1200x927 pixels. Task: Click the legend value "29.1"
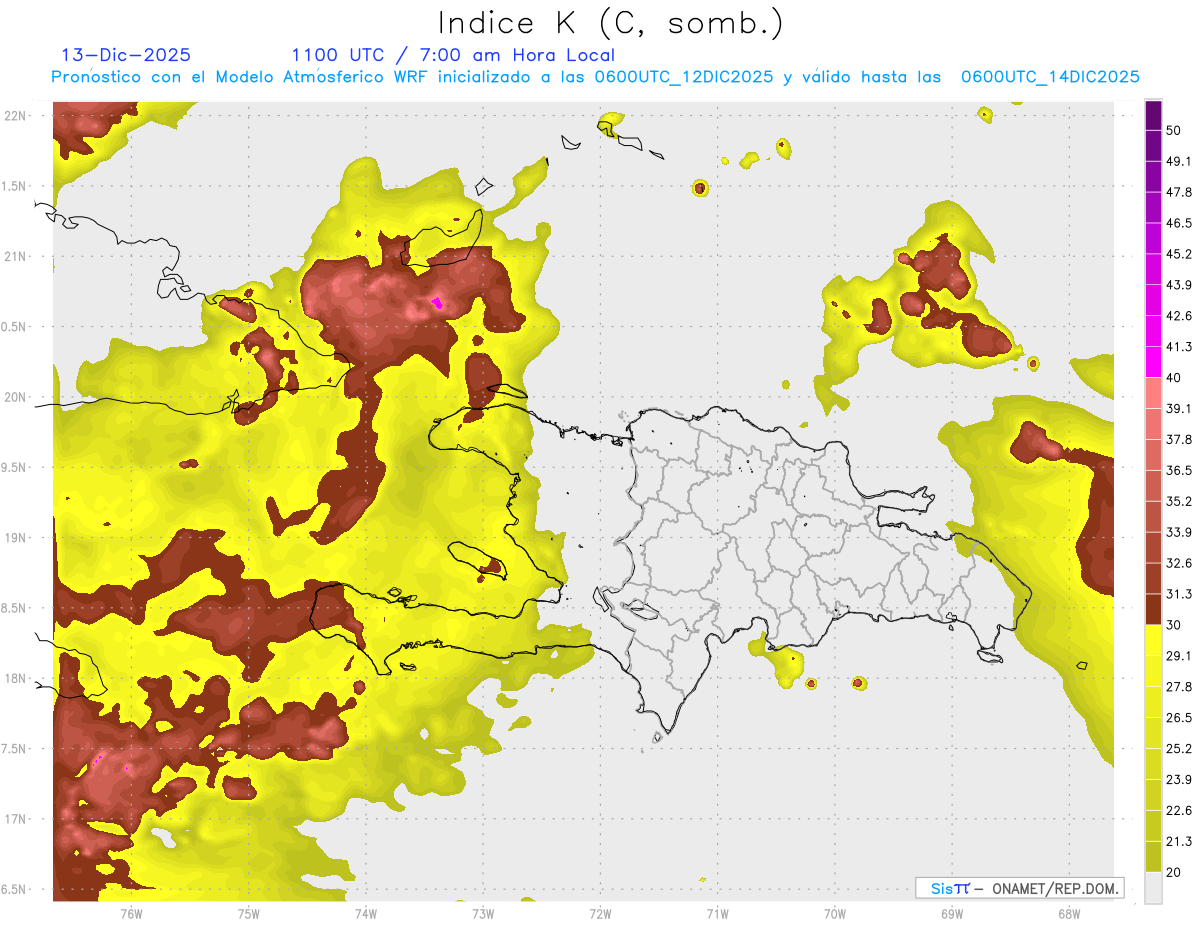1180,656
